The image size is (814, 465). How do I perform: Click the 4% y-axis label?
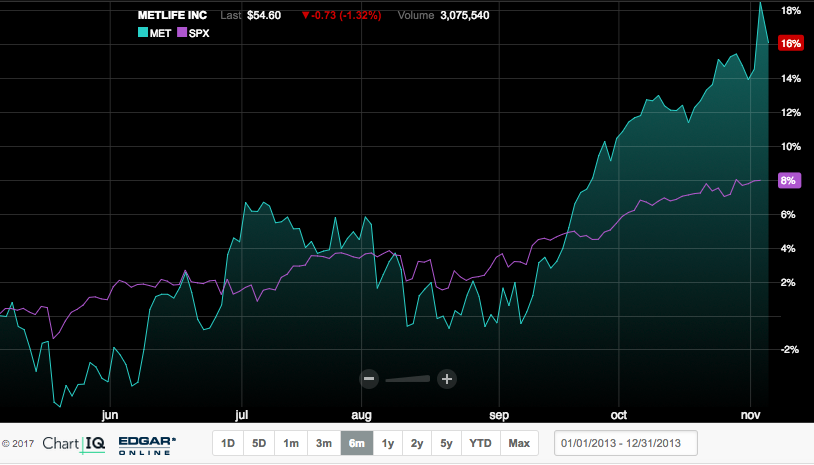[788, 249]
